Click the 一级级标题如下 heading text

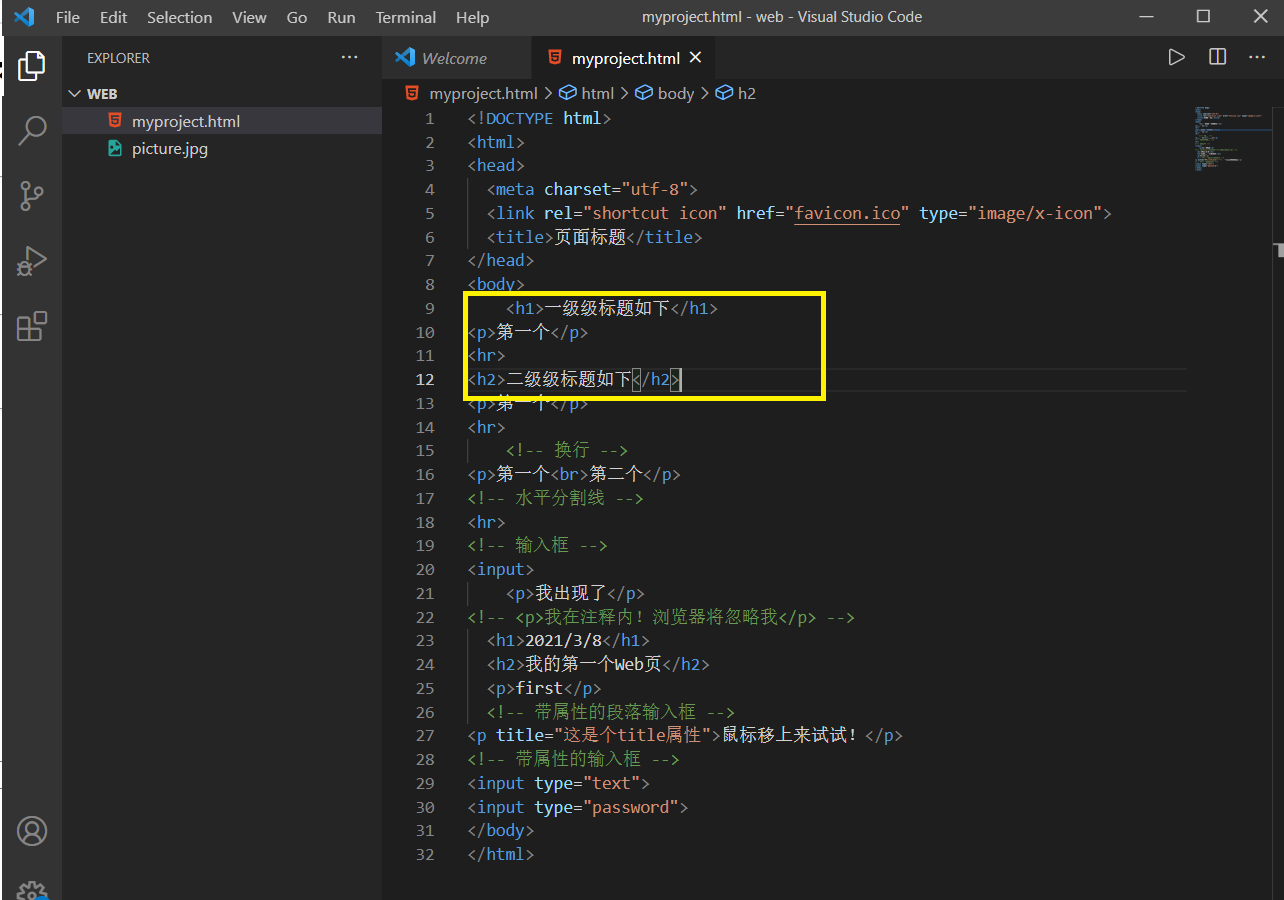pyautogui.click(x=607, y=308)
